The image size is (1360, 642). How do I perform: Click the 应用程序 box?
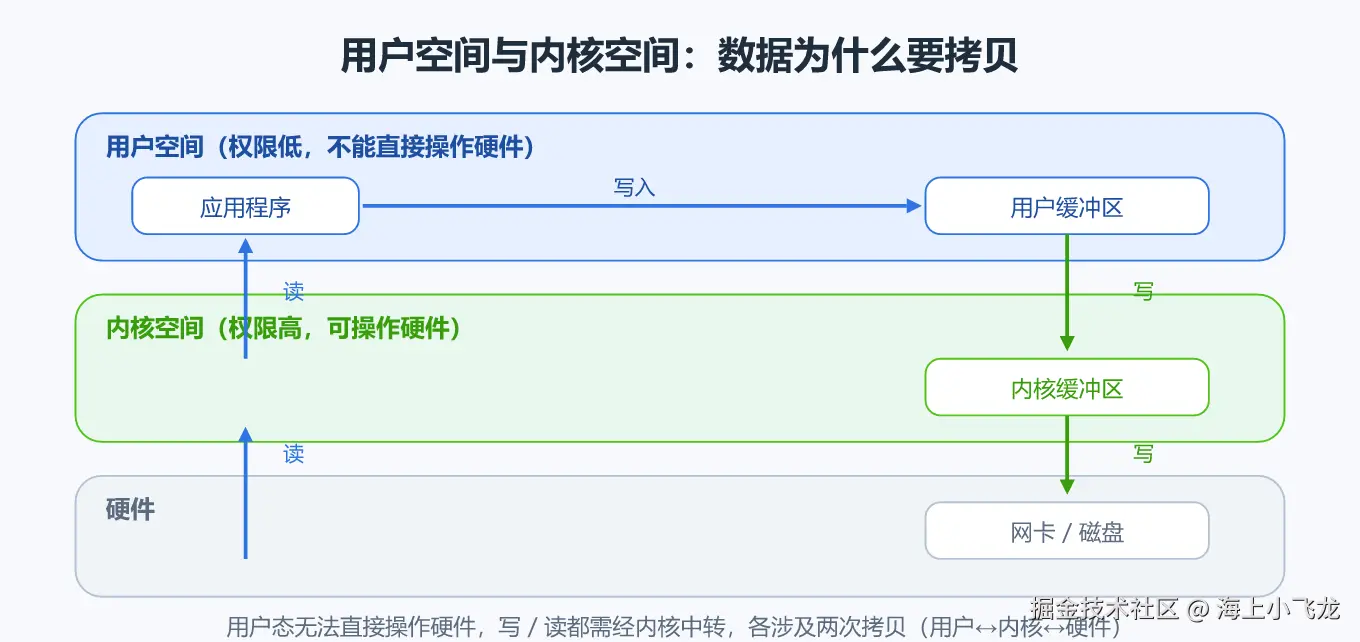[x=245, y=206]
